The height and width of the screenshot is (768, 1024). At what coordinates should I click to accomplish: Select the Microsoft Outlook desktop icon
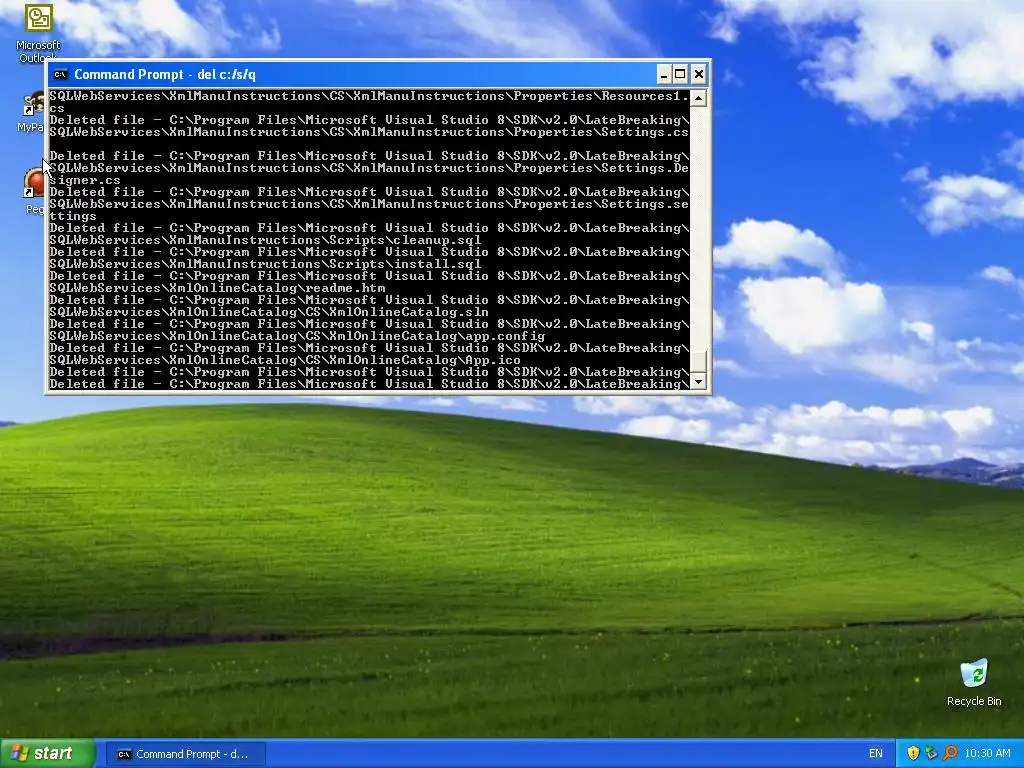click(38, 33)
